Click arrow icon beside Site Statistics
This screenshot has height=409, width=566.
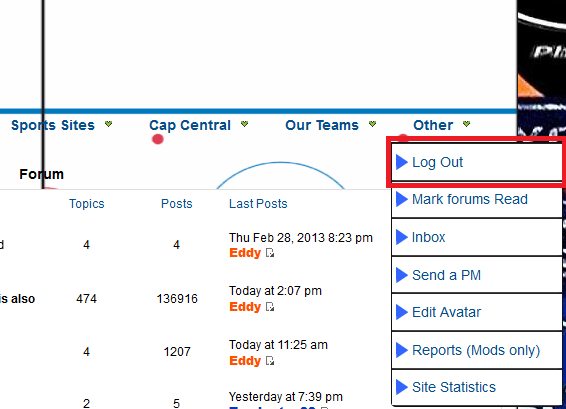point(402,387)
